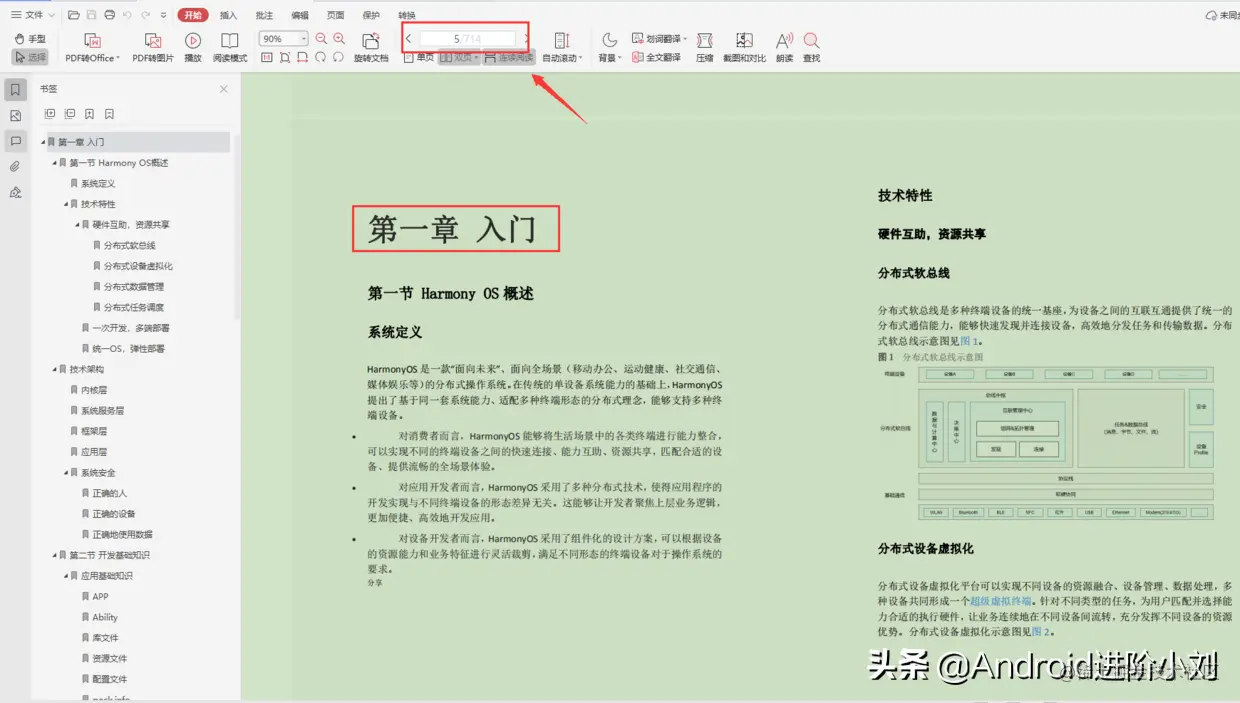This screenshot has height=703, width=1240.
Task: Start the 播放 slideshow playback
Action: pyautogui.click(x=193, y=47)
